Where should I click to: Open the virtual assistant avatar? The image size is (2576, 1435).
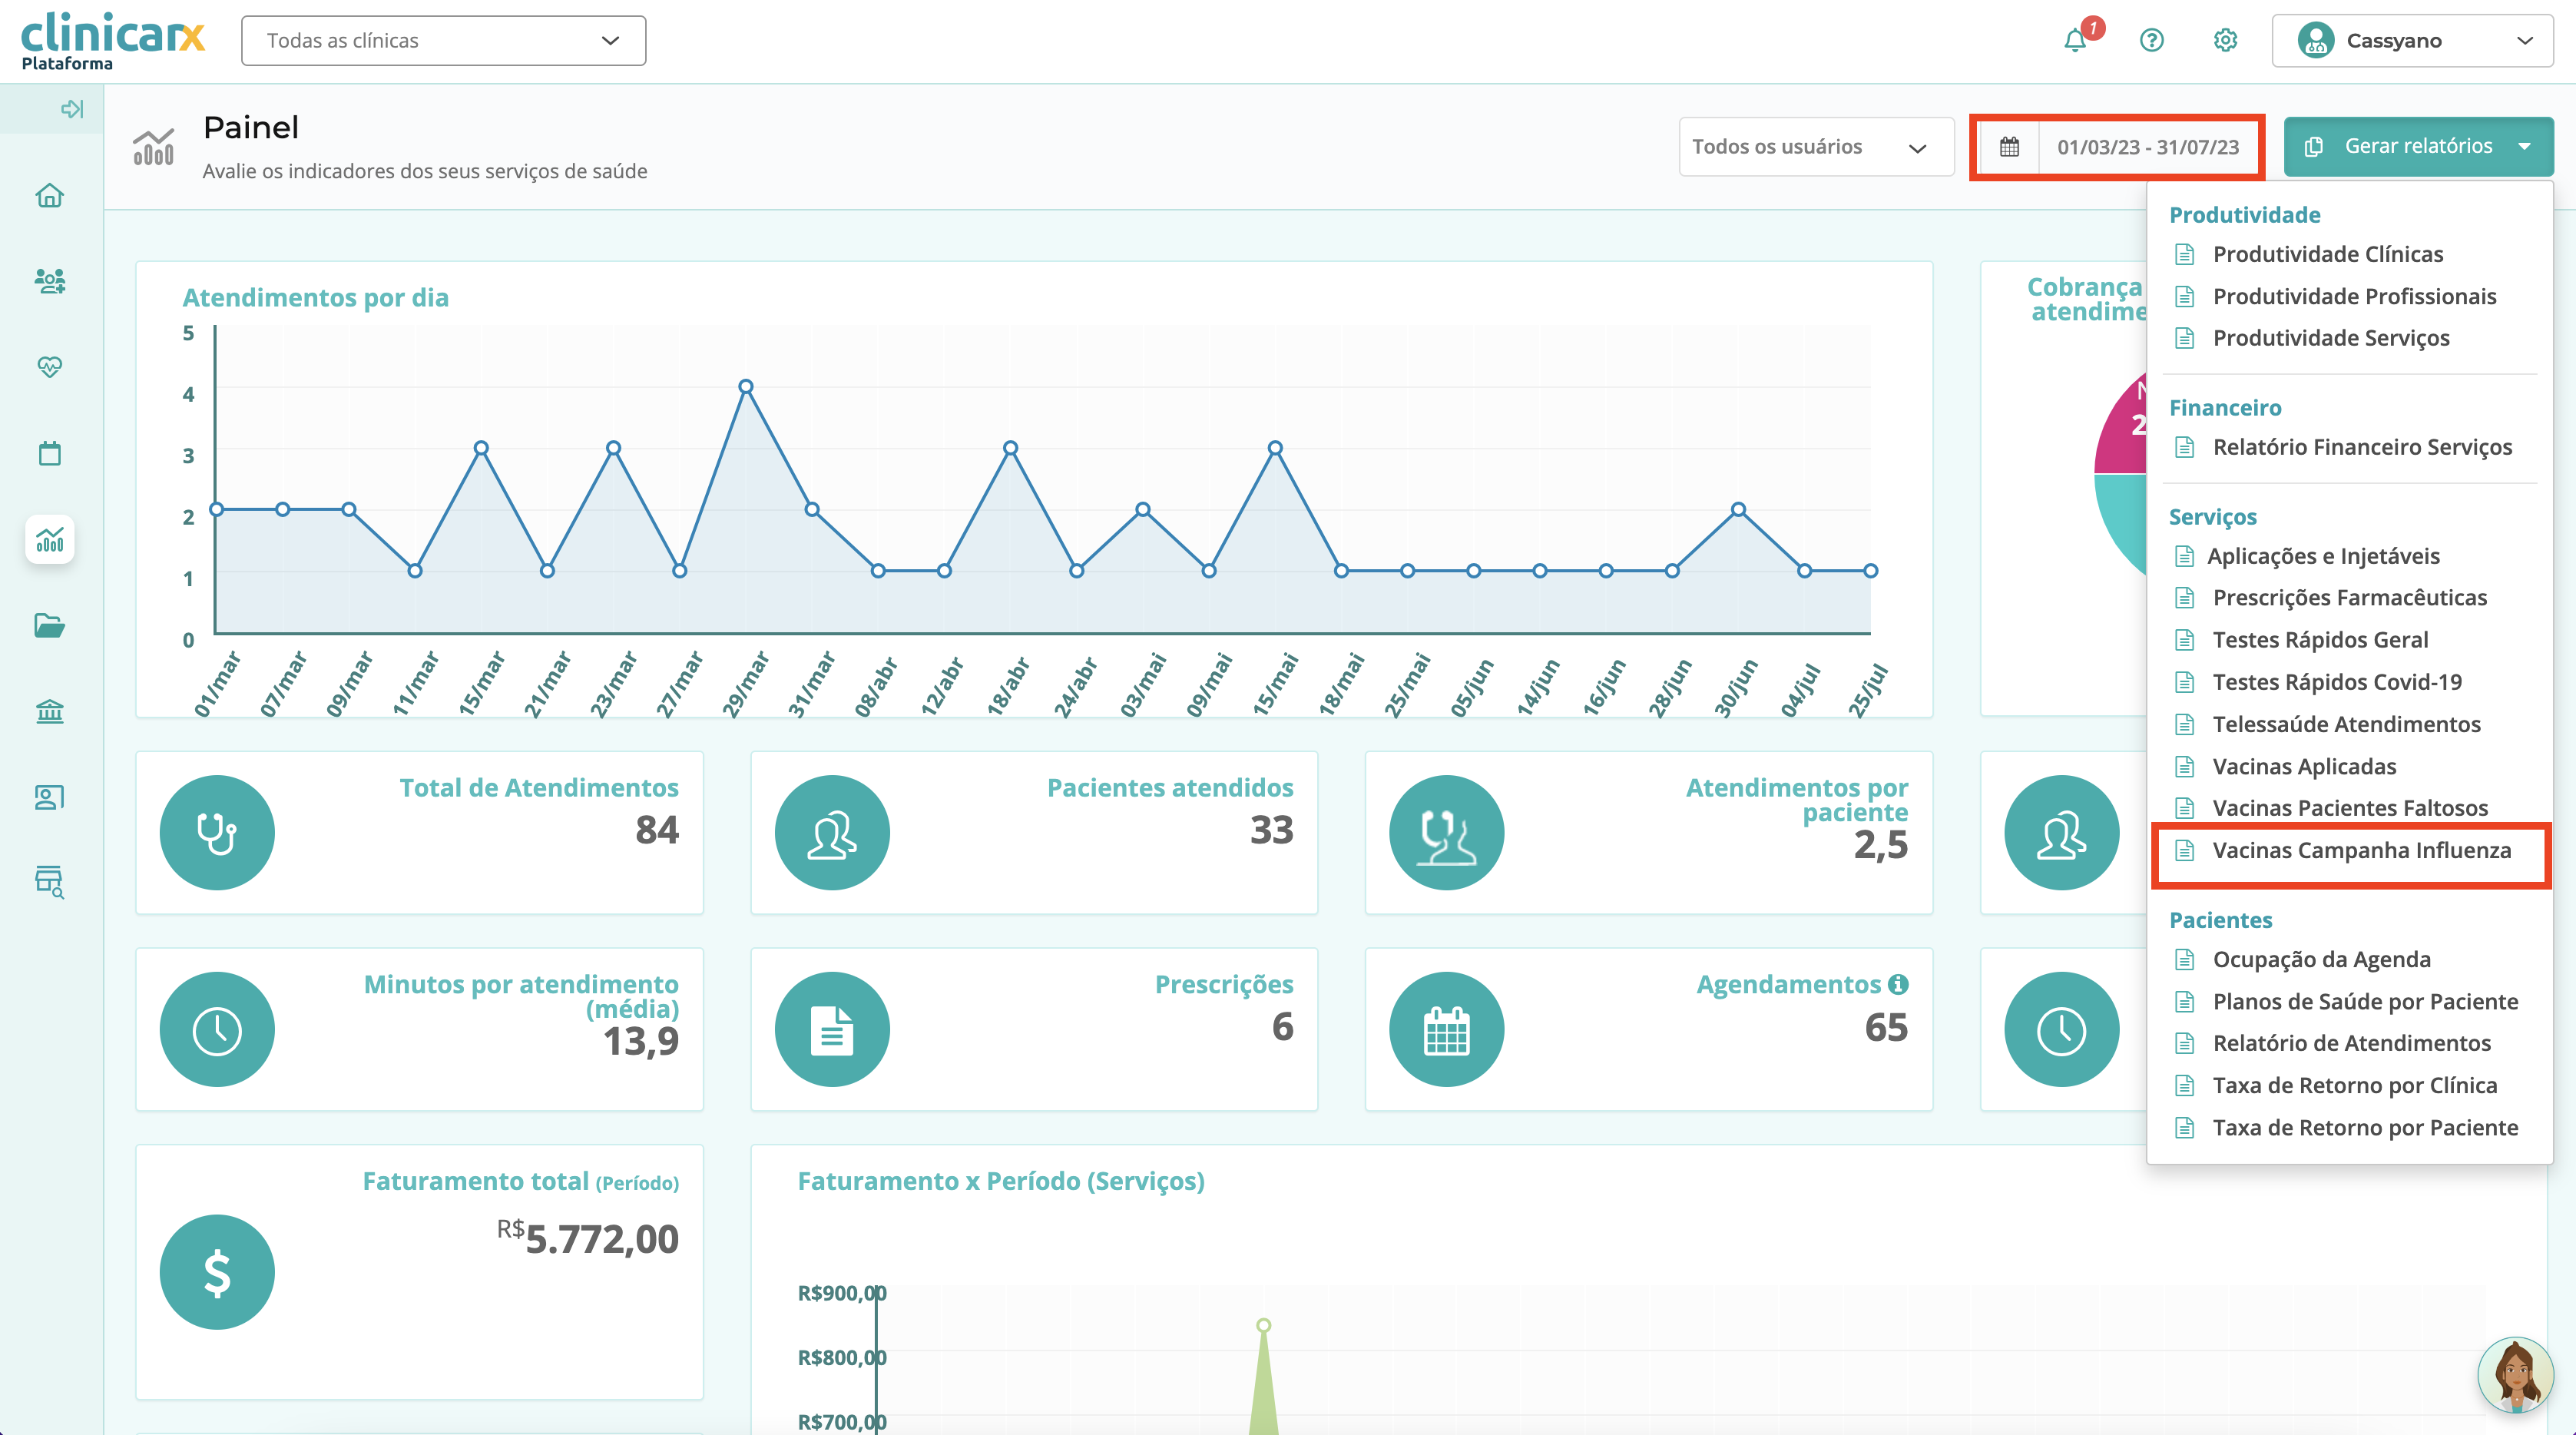click(x=2515, y=1375)
